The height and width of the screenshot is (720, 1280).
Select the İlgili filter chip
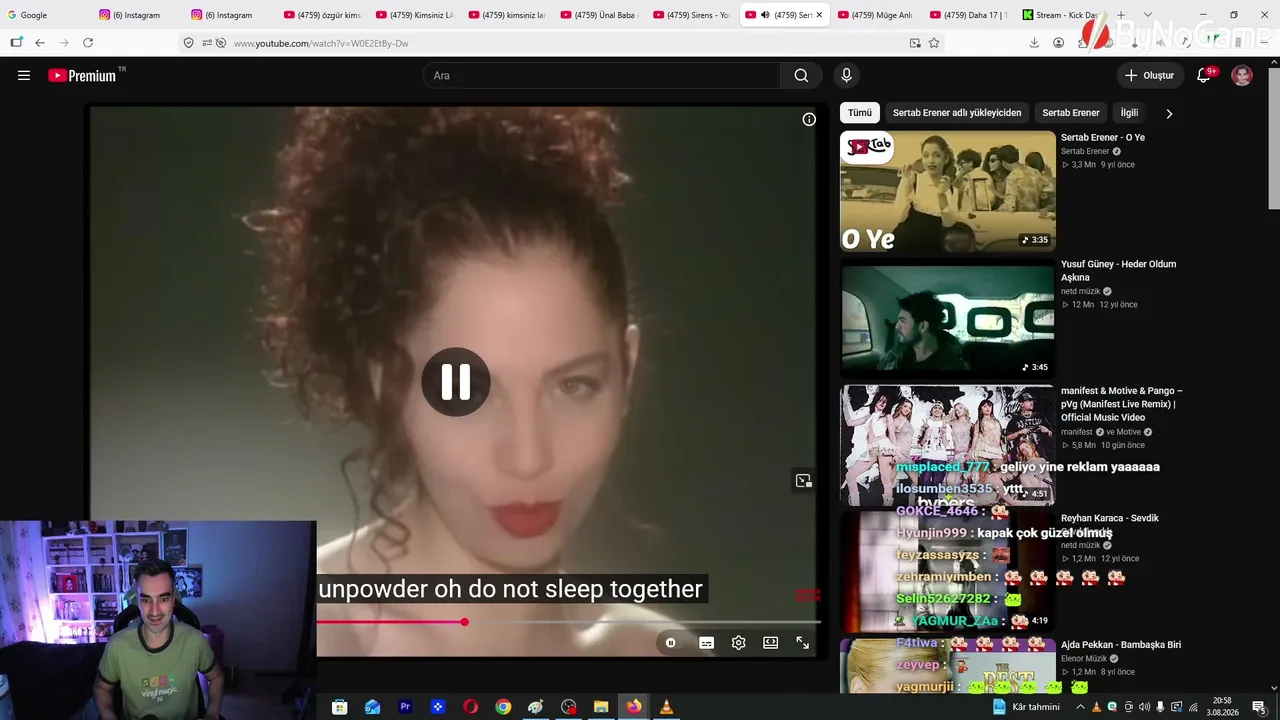(x=1129, y=113)
